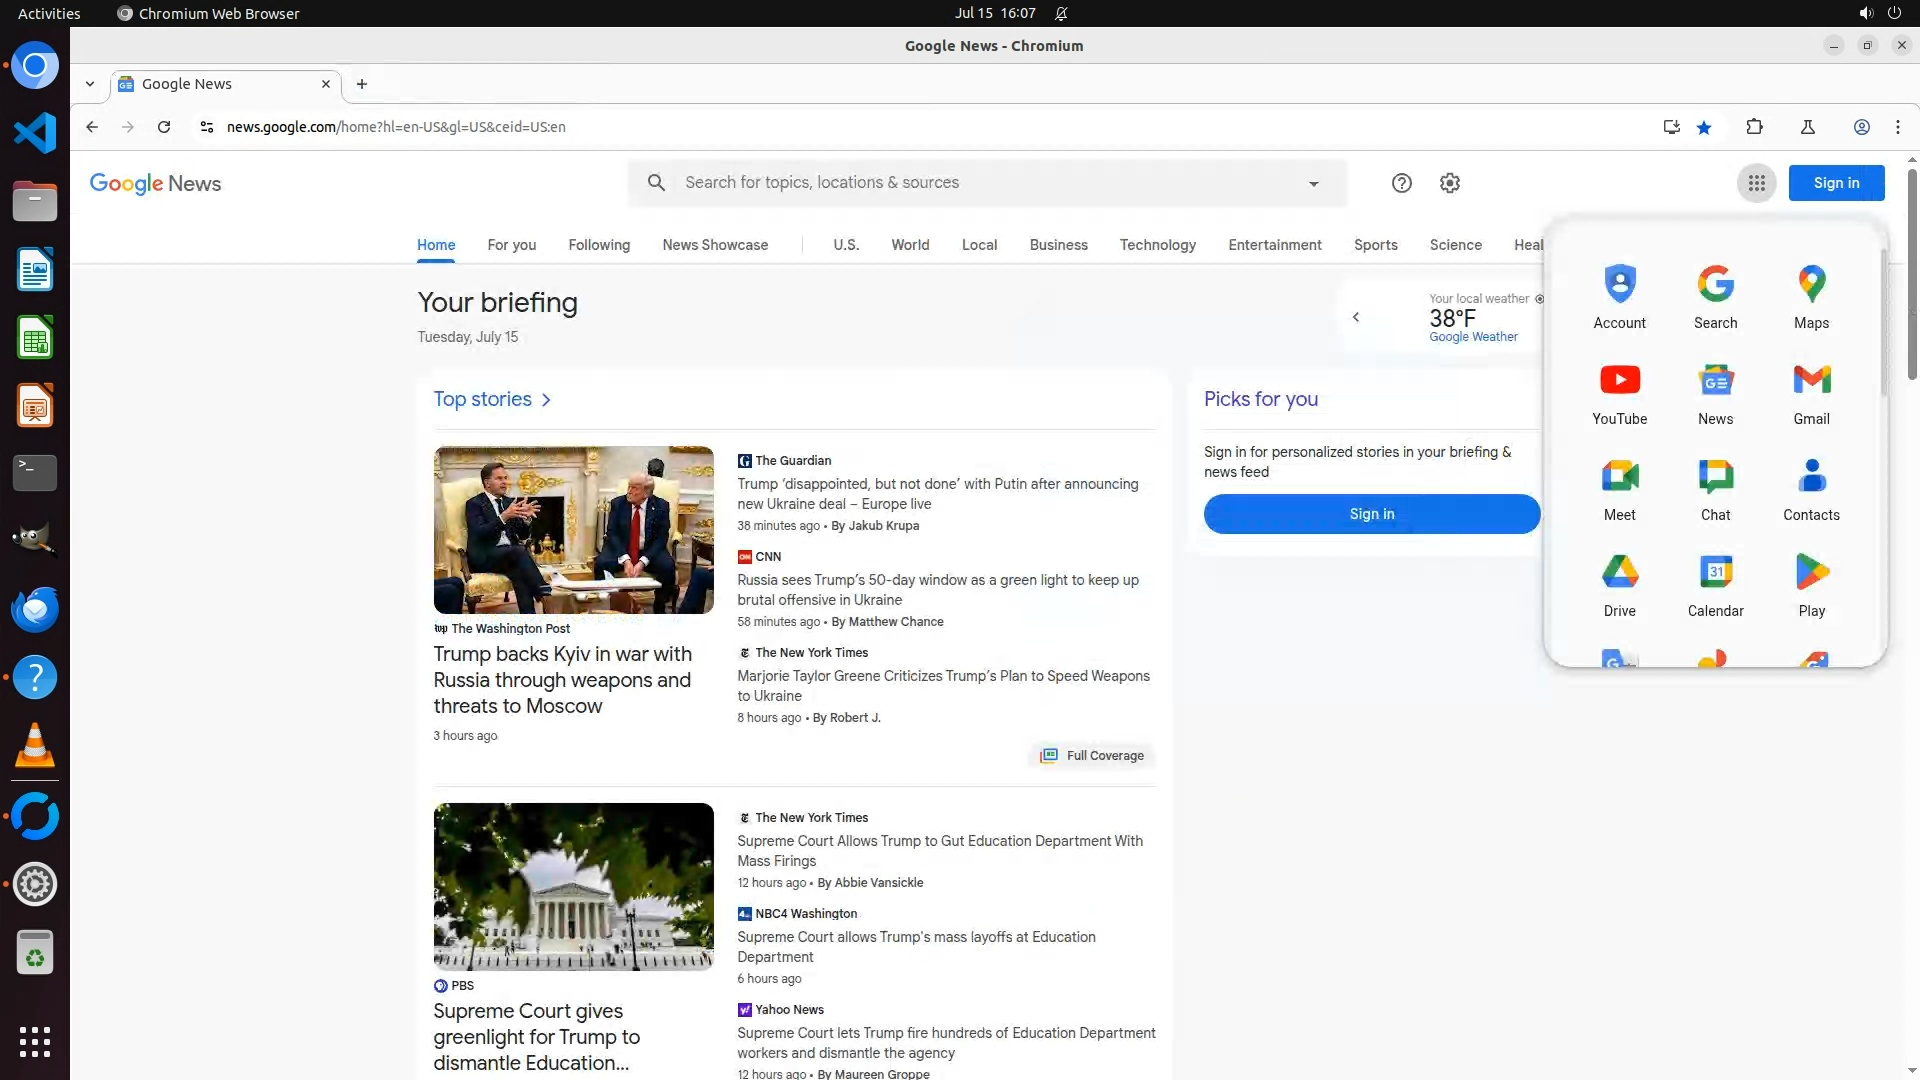Click the Supreme Court building thumbnail

573,886
